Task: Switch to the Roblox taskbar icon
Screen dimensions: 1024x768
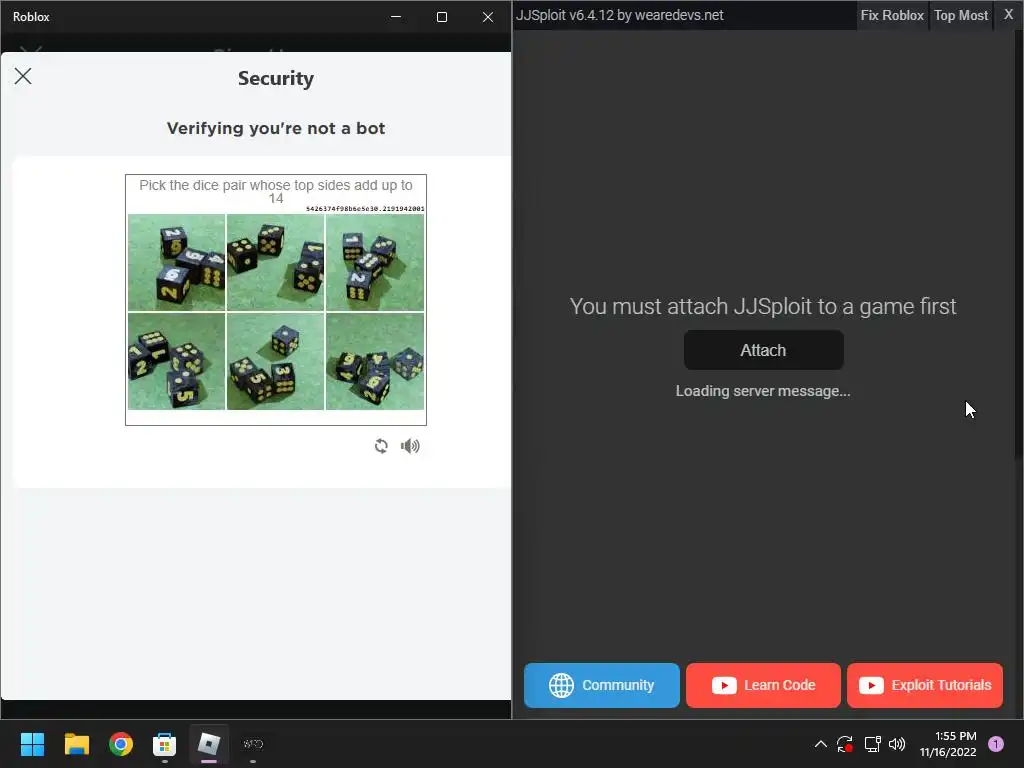Action: click(x=209, y=744)
